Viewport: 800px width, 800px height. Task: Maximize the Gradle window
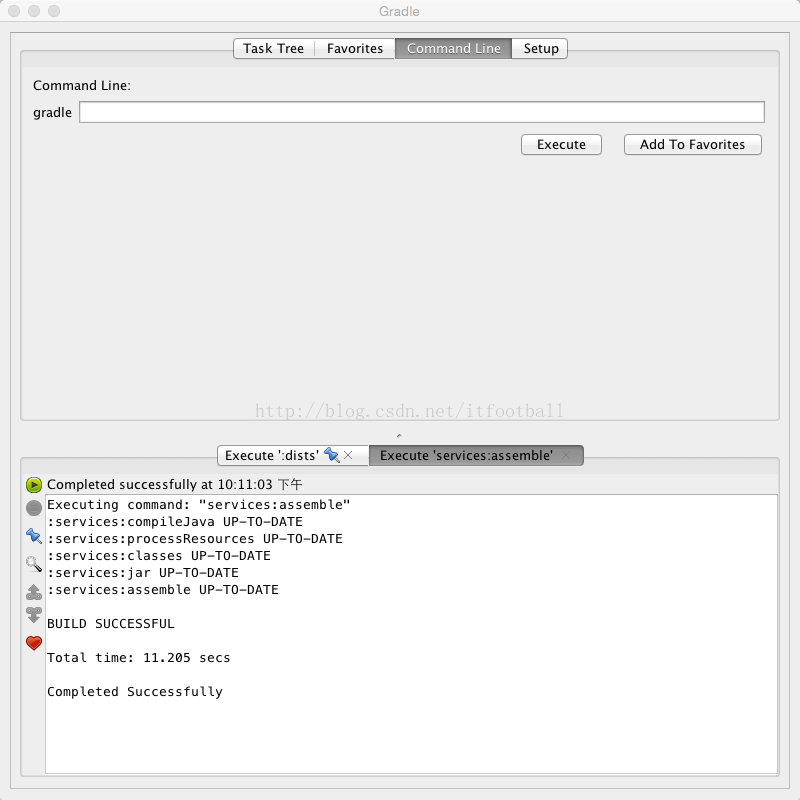[x=54, y=11]
